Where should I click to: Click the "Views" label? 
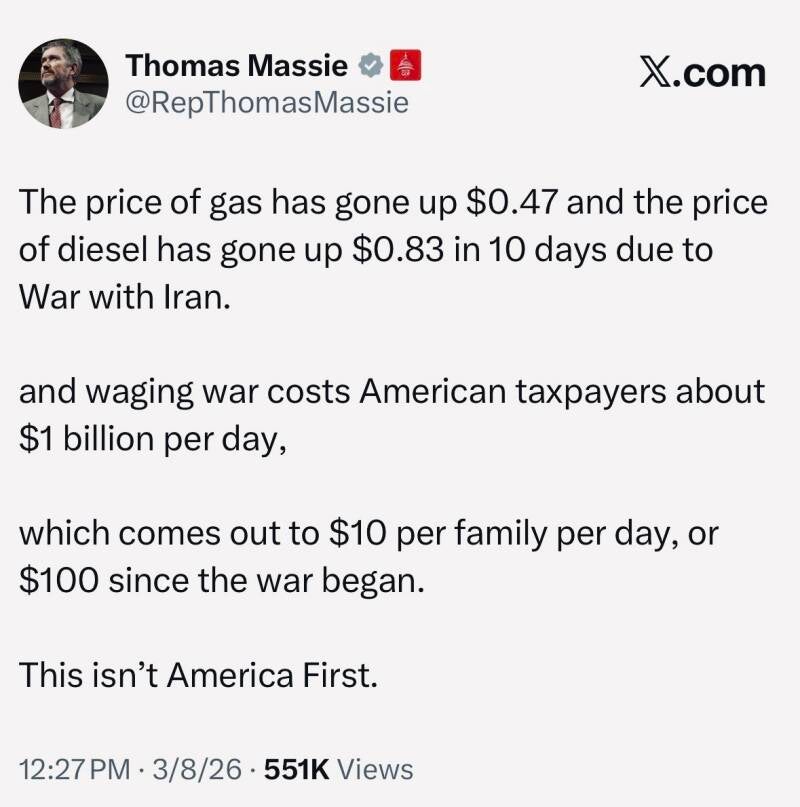click(375, 769)
